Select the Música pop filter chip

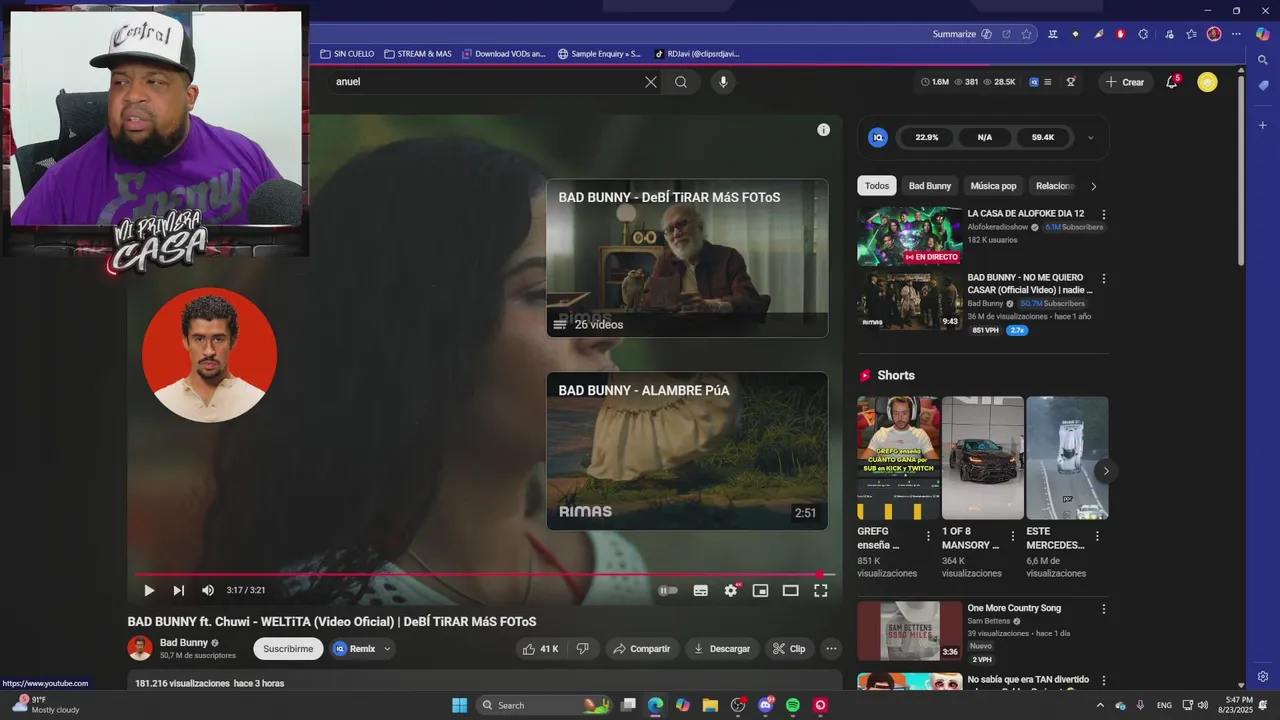(993, 186)
